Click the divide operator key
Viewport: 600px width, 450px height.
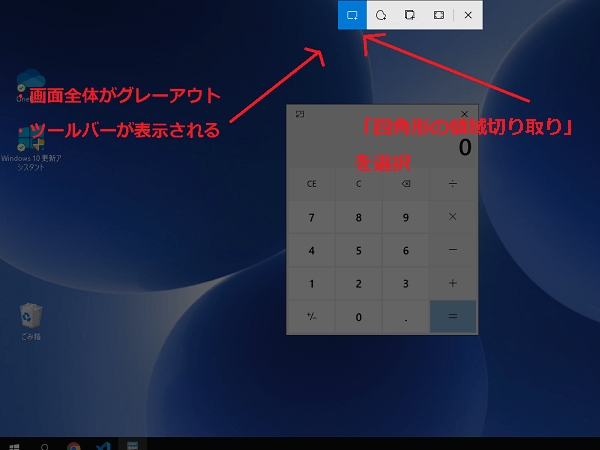pos(453,184)
